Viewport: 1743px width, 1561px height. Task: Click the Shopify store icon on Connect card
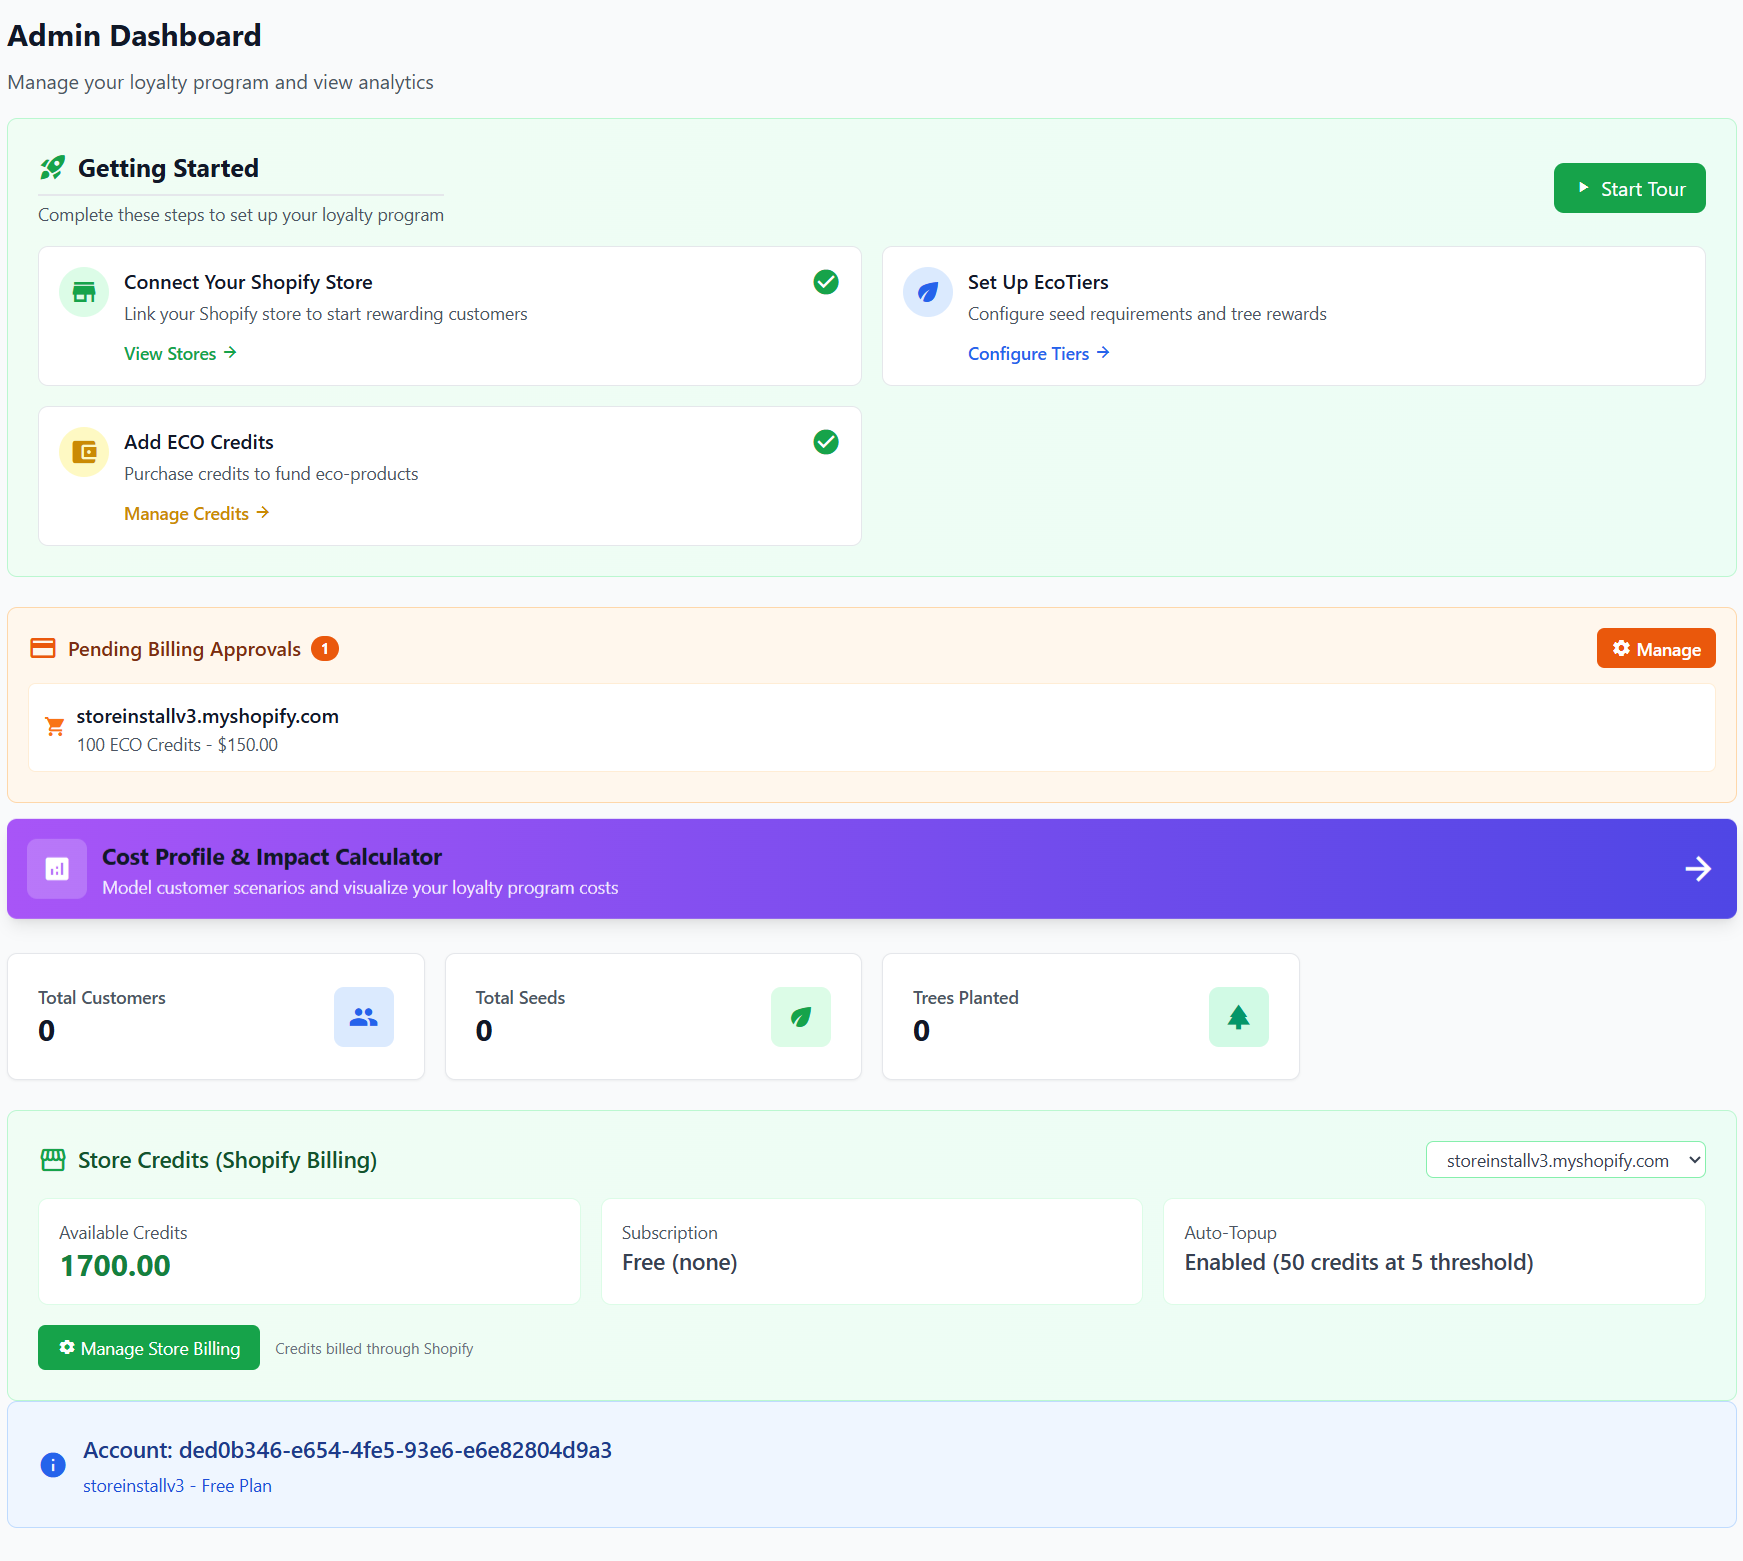84,291
